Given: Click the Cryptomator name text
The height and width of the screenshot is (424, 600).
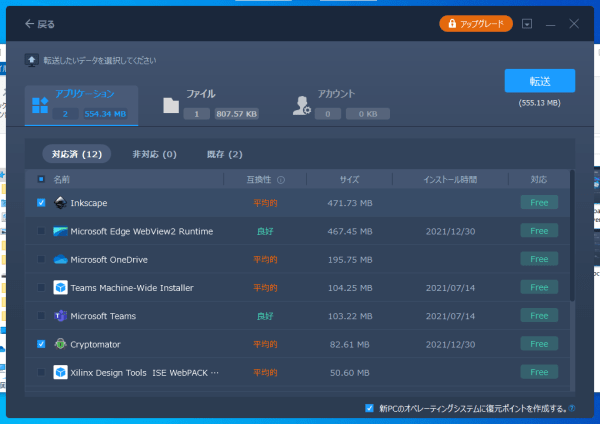Looking at the screenshot, I should click(95, 344).
